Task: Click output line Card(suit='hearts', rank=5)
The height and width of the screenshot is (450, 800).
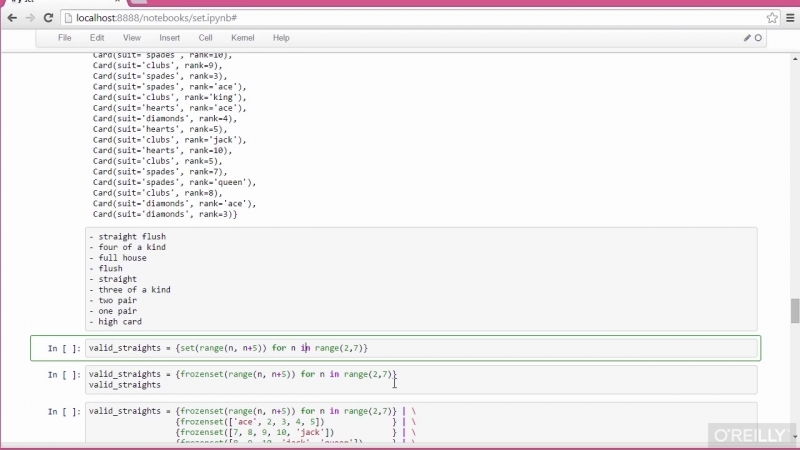Action: point(160,129)
